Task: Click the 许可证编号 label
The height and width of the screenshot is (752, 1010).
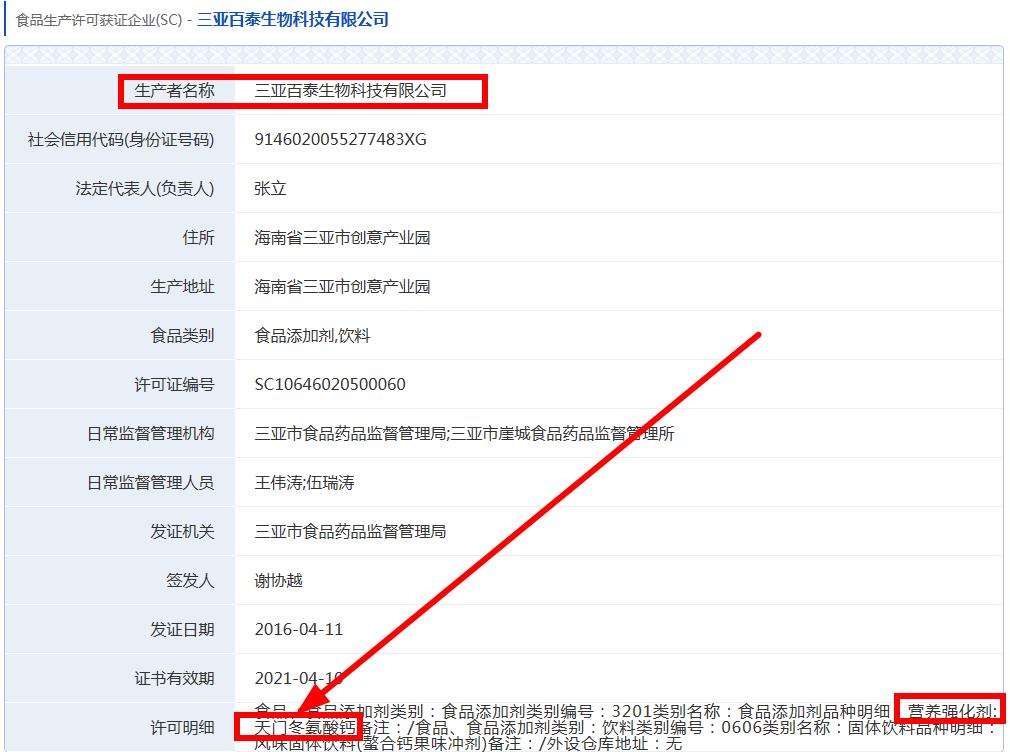Action: (174, 385)
